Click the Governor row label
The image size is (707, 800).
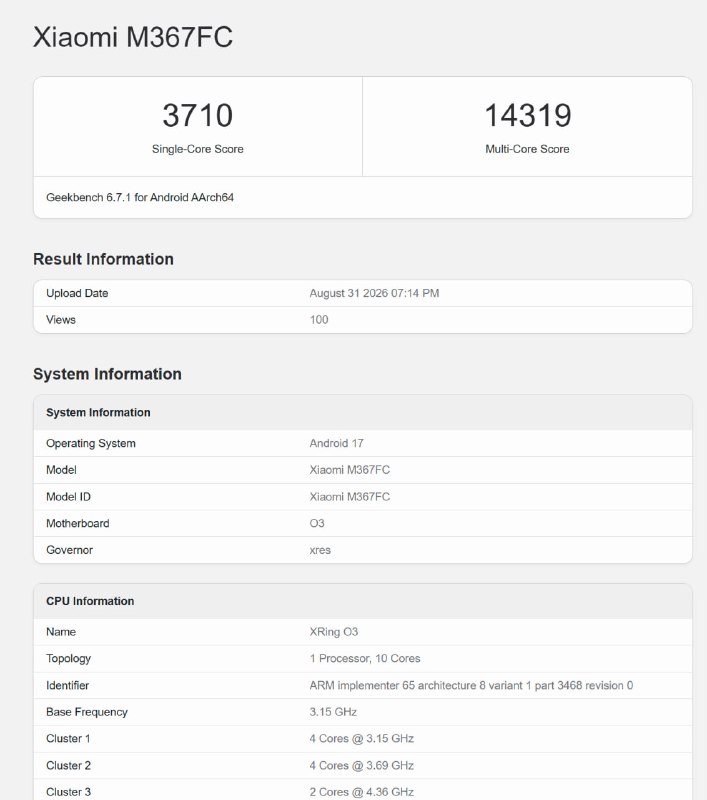(69, 550)
